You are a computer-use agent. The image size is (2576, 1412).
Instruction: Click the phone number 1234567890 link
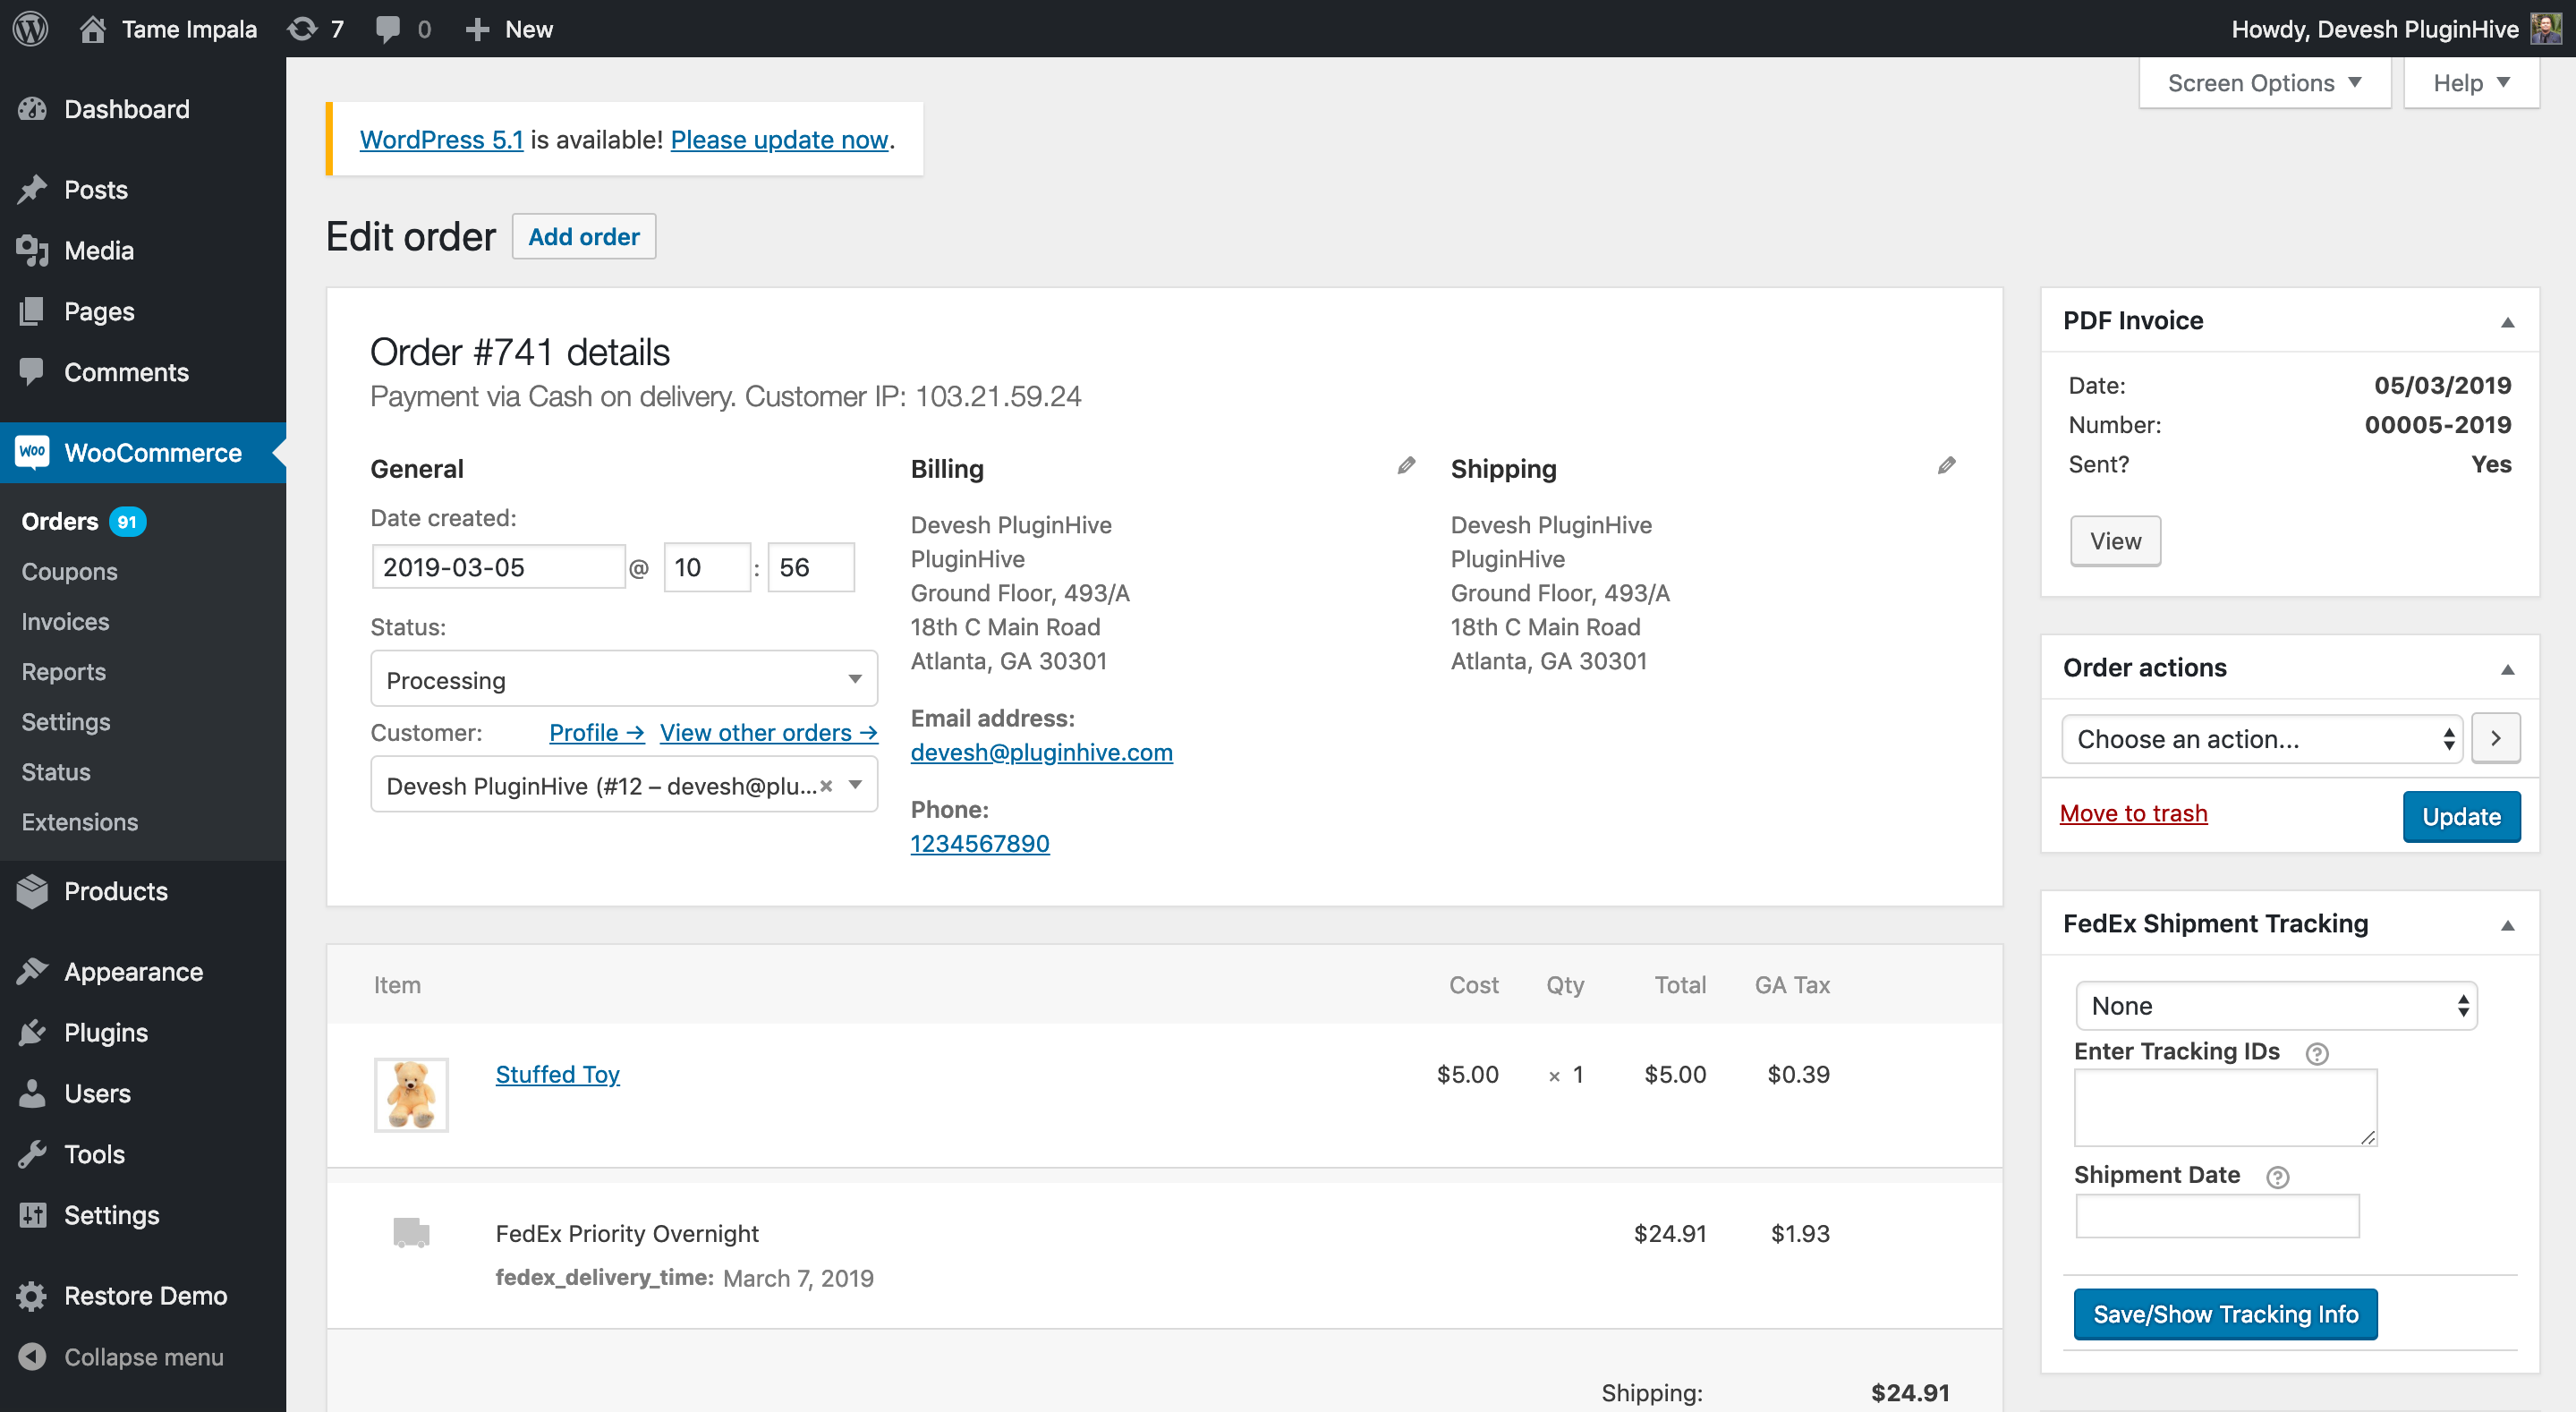click(980, 843)
